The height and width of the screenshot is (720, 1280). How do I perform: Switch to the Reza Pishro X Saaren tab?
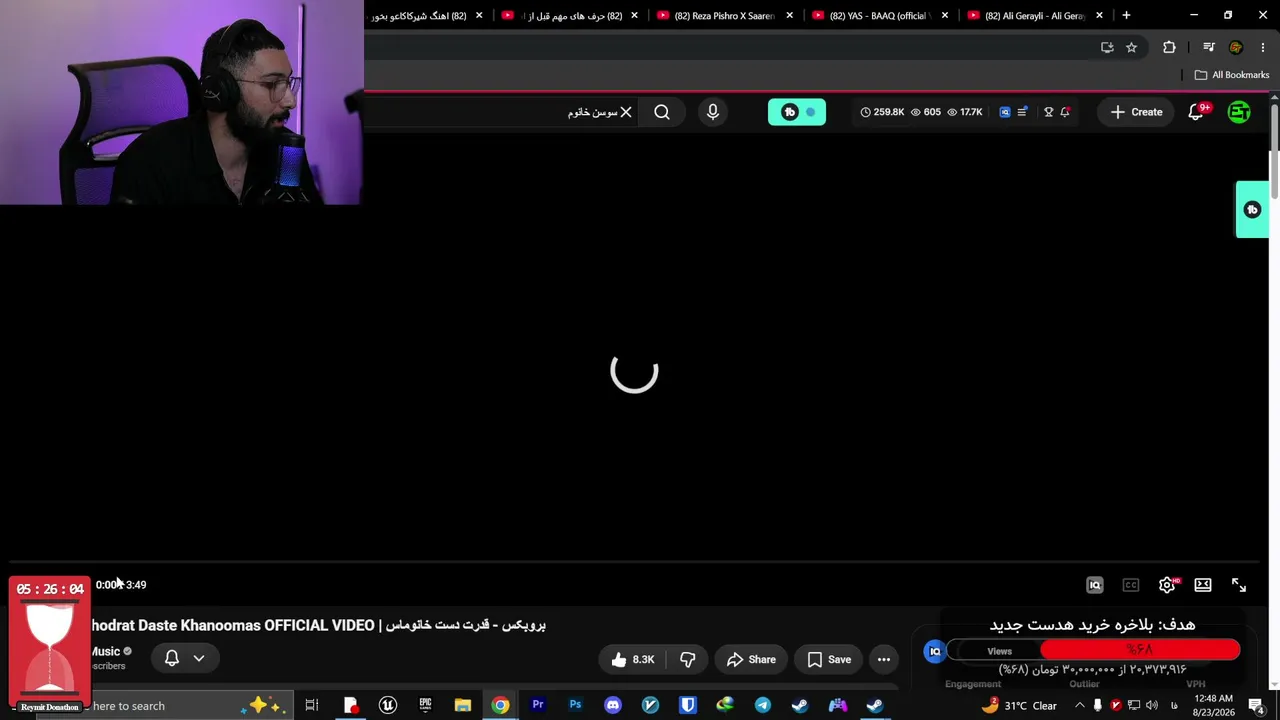[725, 16]
